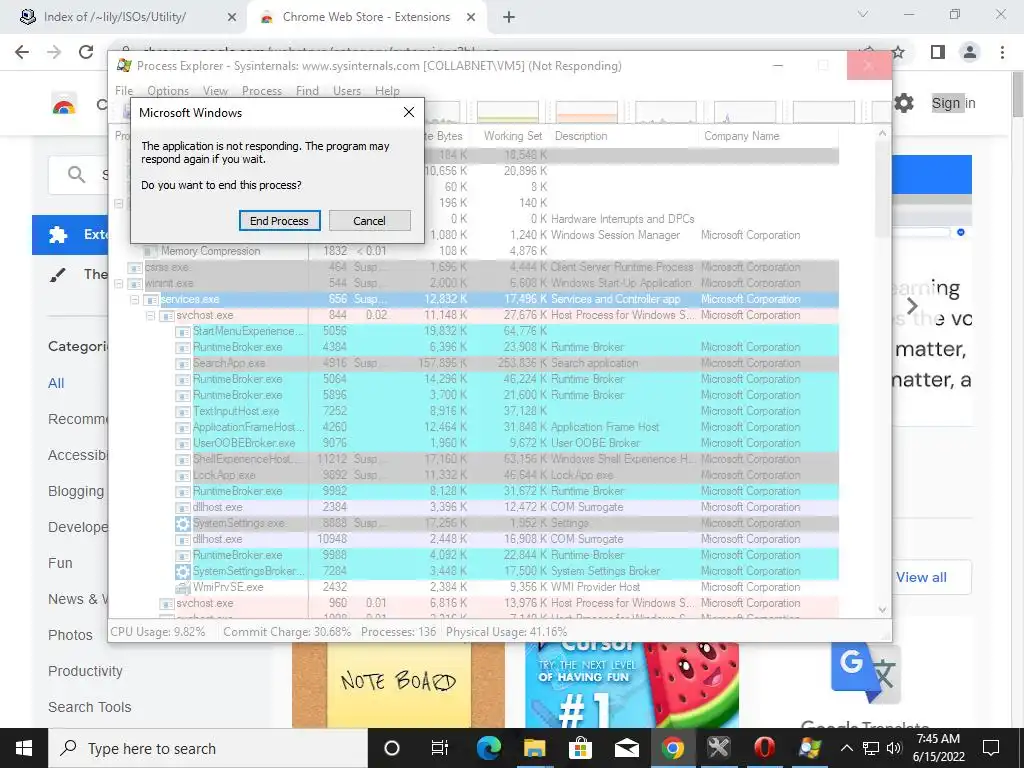Sort by the Working Set column header

(x=513, y=136)
